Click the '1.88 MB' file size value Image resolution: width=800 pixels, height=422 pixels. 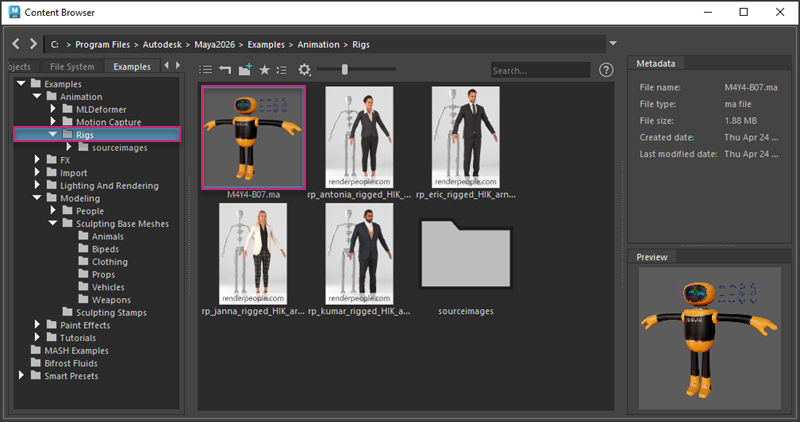coord(741,120)
